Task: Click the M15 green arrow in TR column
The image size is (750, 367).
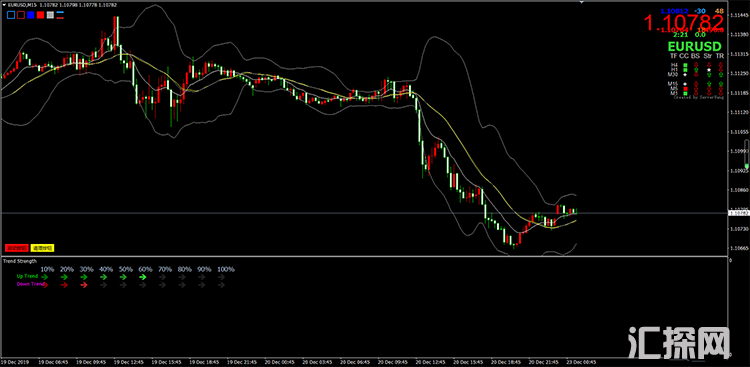Action: pyautogui.click(x=721, y=83)
